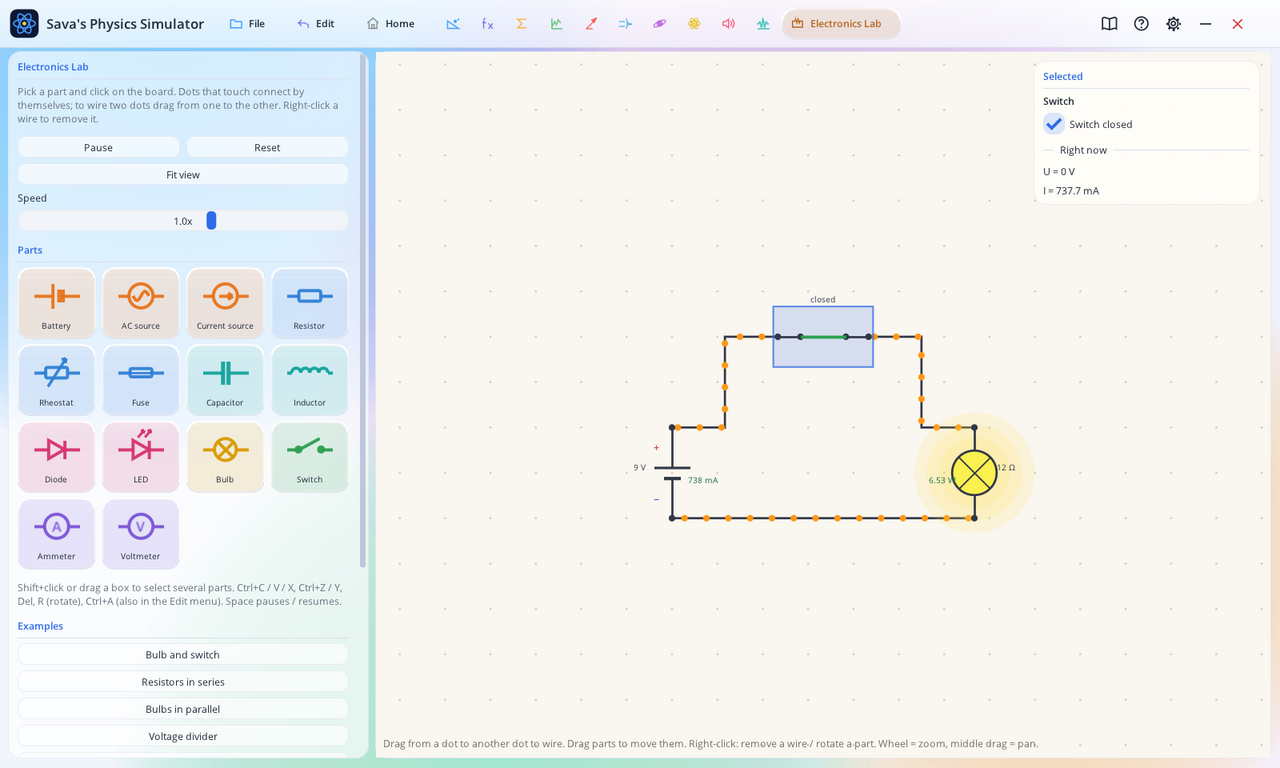Click the left panel vertical scrollbar
This screenshot has width=1280, height=768.
pos(363,310)
